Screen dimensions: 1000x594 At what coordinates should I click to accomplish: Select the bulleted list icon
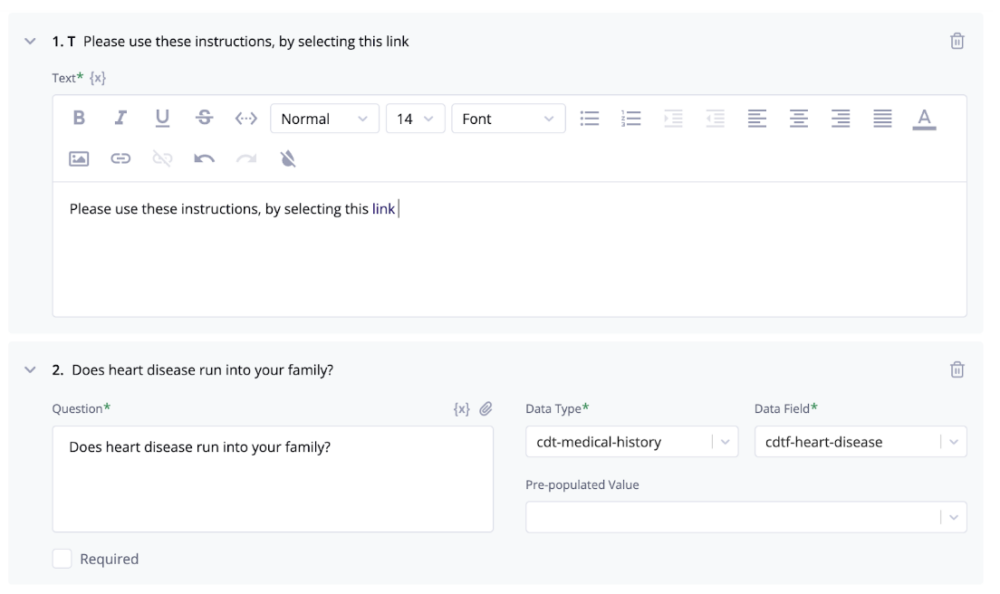point(590,118)
